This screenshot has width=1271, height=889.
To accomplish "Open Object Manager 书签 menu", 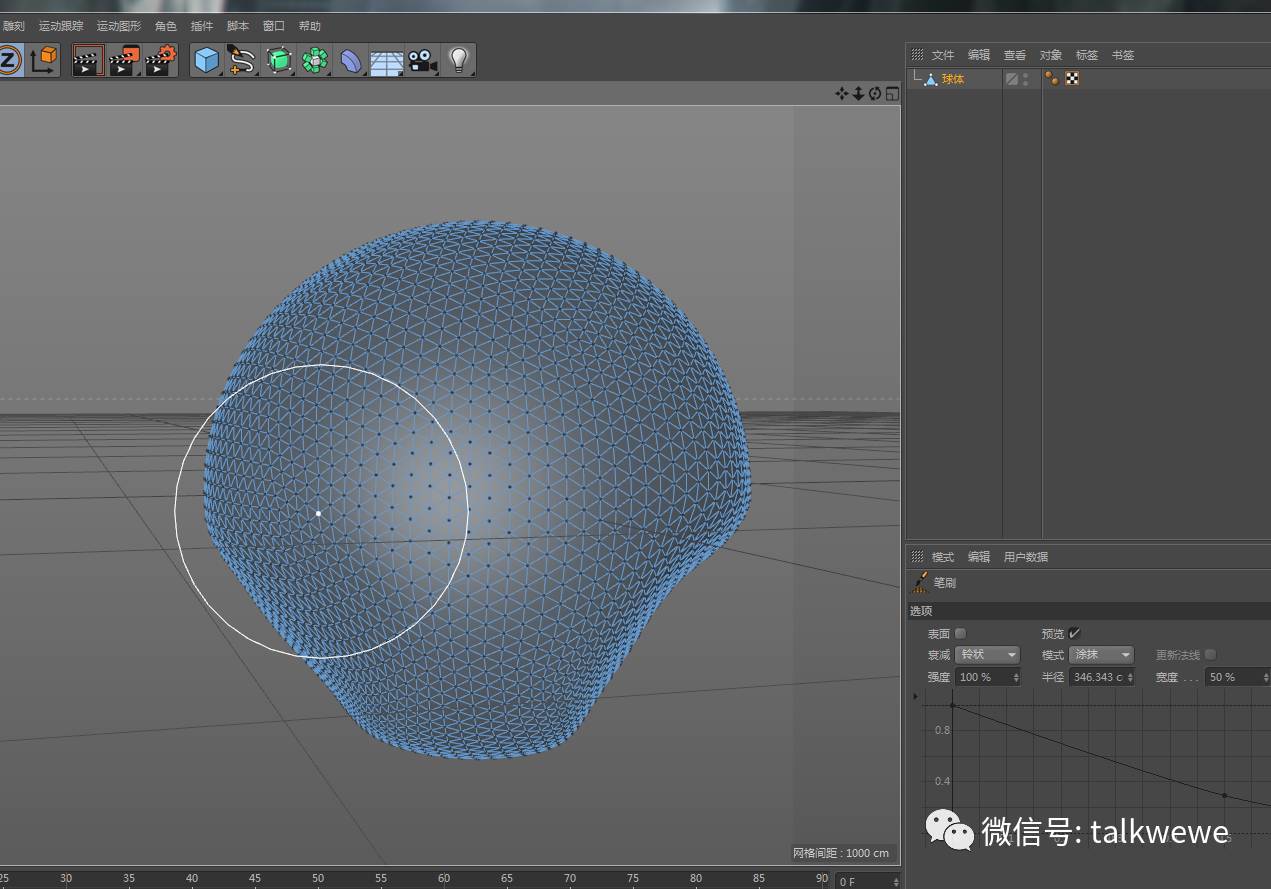I will coord(1123,55).
